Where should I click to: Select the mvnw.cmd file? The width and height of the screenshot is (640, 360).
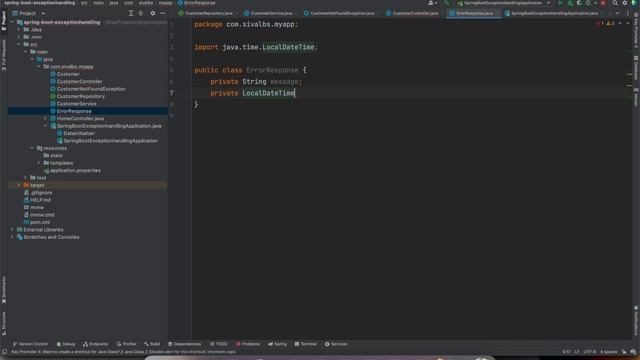point(42,215)
